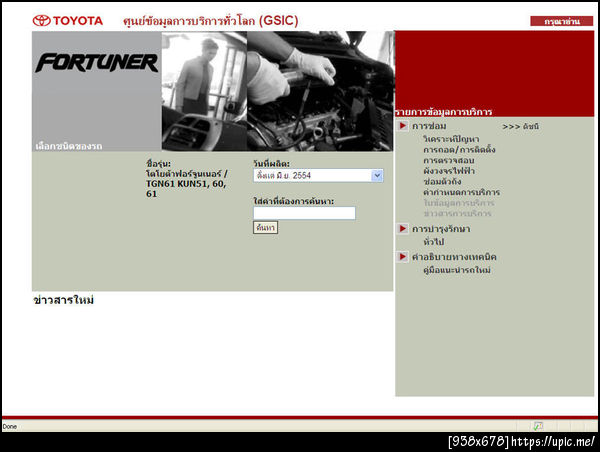Viewport: 600px width, 452px height.
Task: Click the engine repair photo
Action: click(320, 91)
